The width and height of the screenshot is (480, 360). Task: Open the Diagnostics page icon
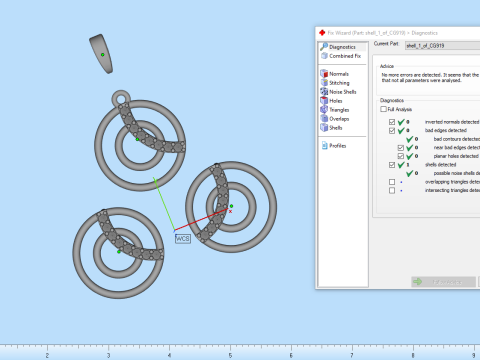[324, 47]
